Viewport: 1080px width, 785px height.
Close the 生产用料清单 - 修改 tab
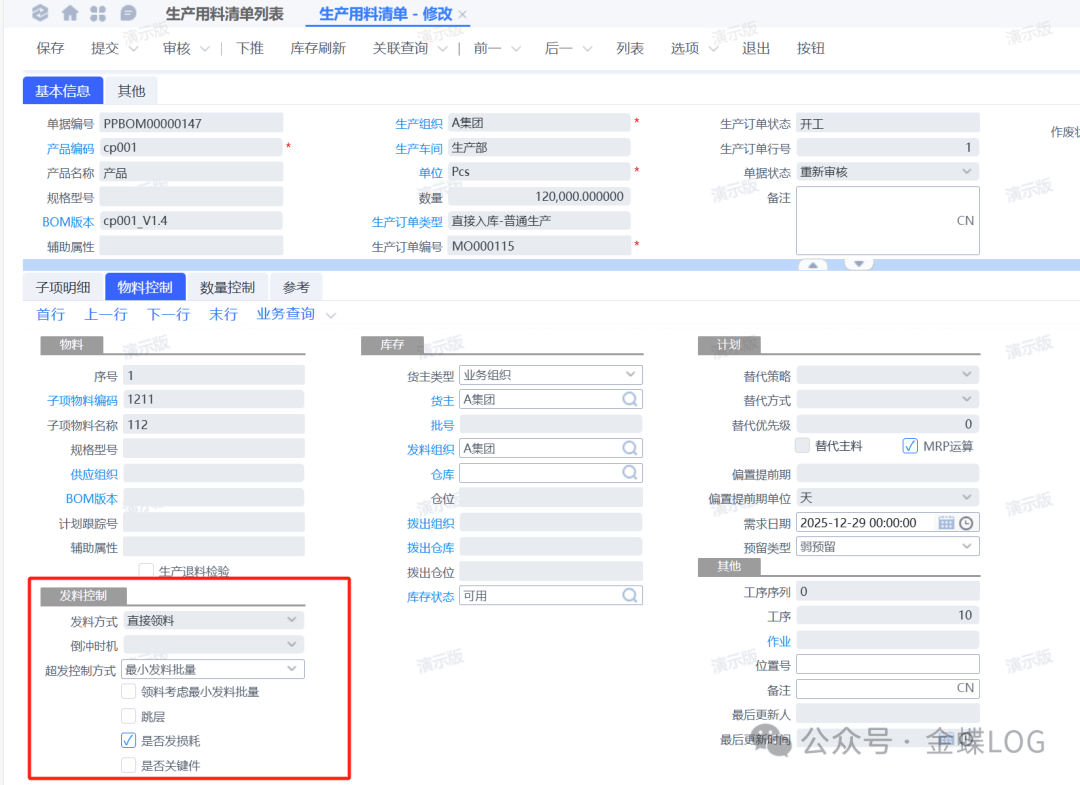(x=463, y=15)
